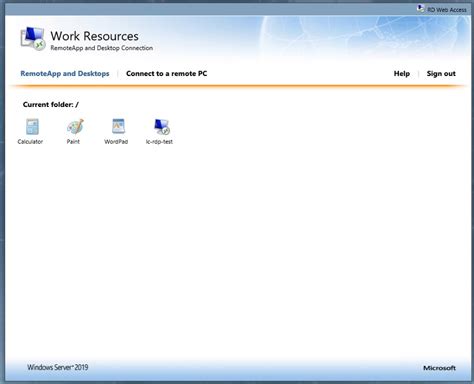The image size is (474, 384).
Task: Click the Work Resources computer logo icon
Action: (x=33, y=39)
